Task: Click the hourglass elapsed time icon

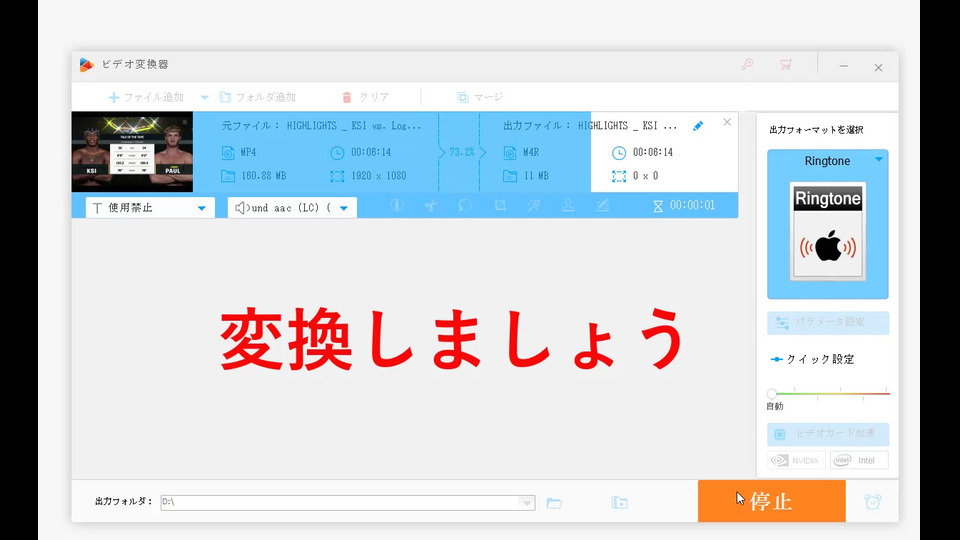Action: tap(658, 206)
